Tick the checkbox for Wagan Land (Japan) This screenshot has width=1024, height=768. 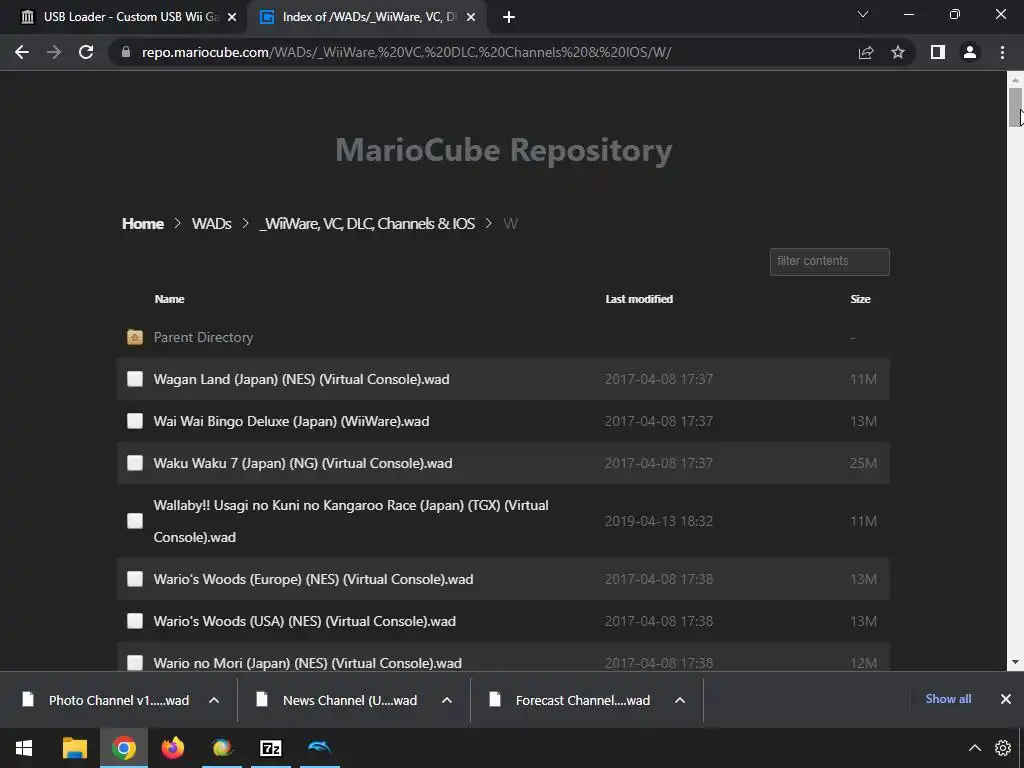click(135, 379)
